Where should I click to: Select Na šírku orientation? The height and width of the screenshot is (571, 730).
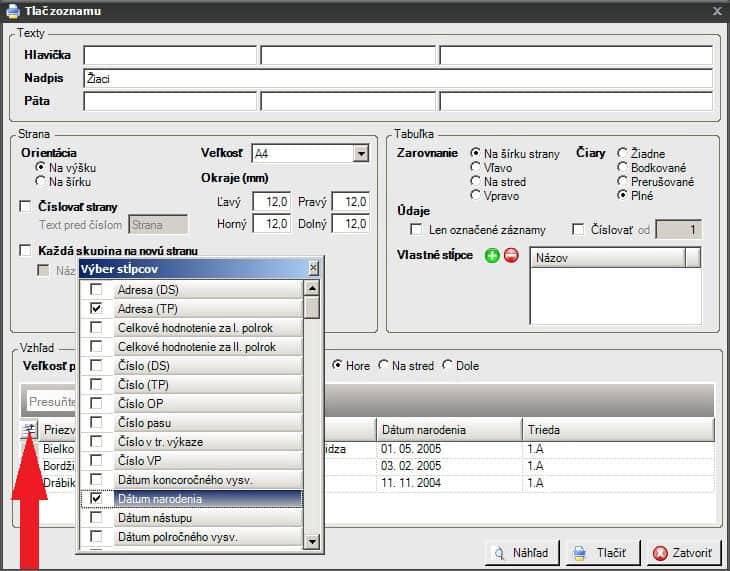click(x=40, y=181)
